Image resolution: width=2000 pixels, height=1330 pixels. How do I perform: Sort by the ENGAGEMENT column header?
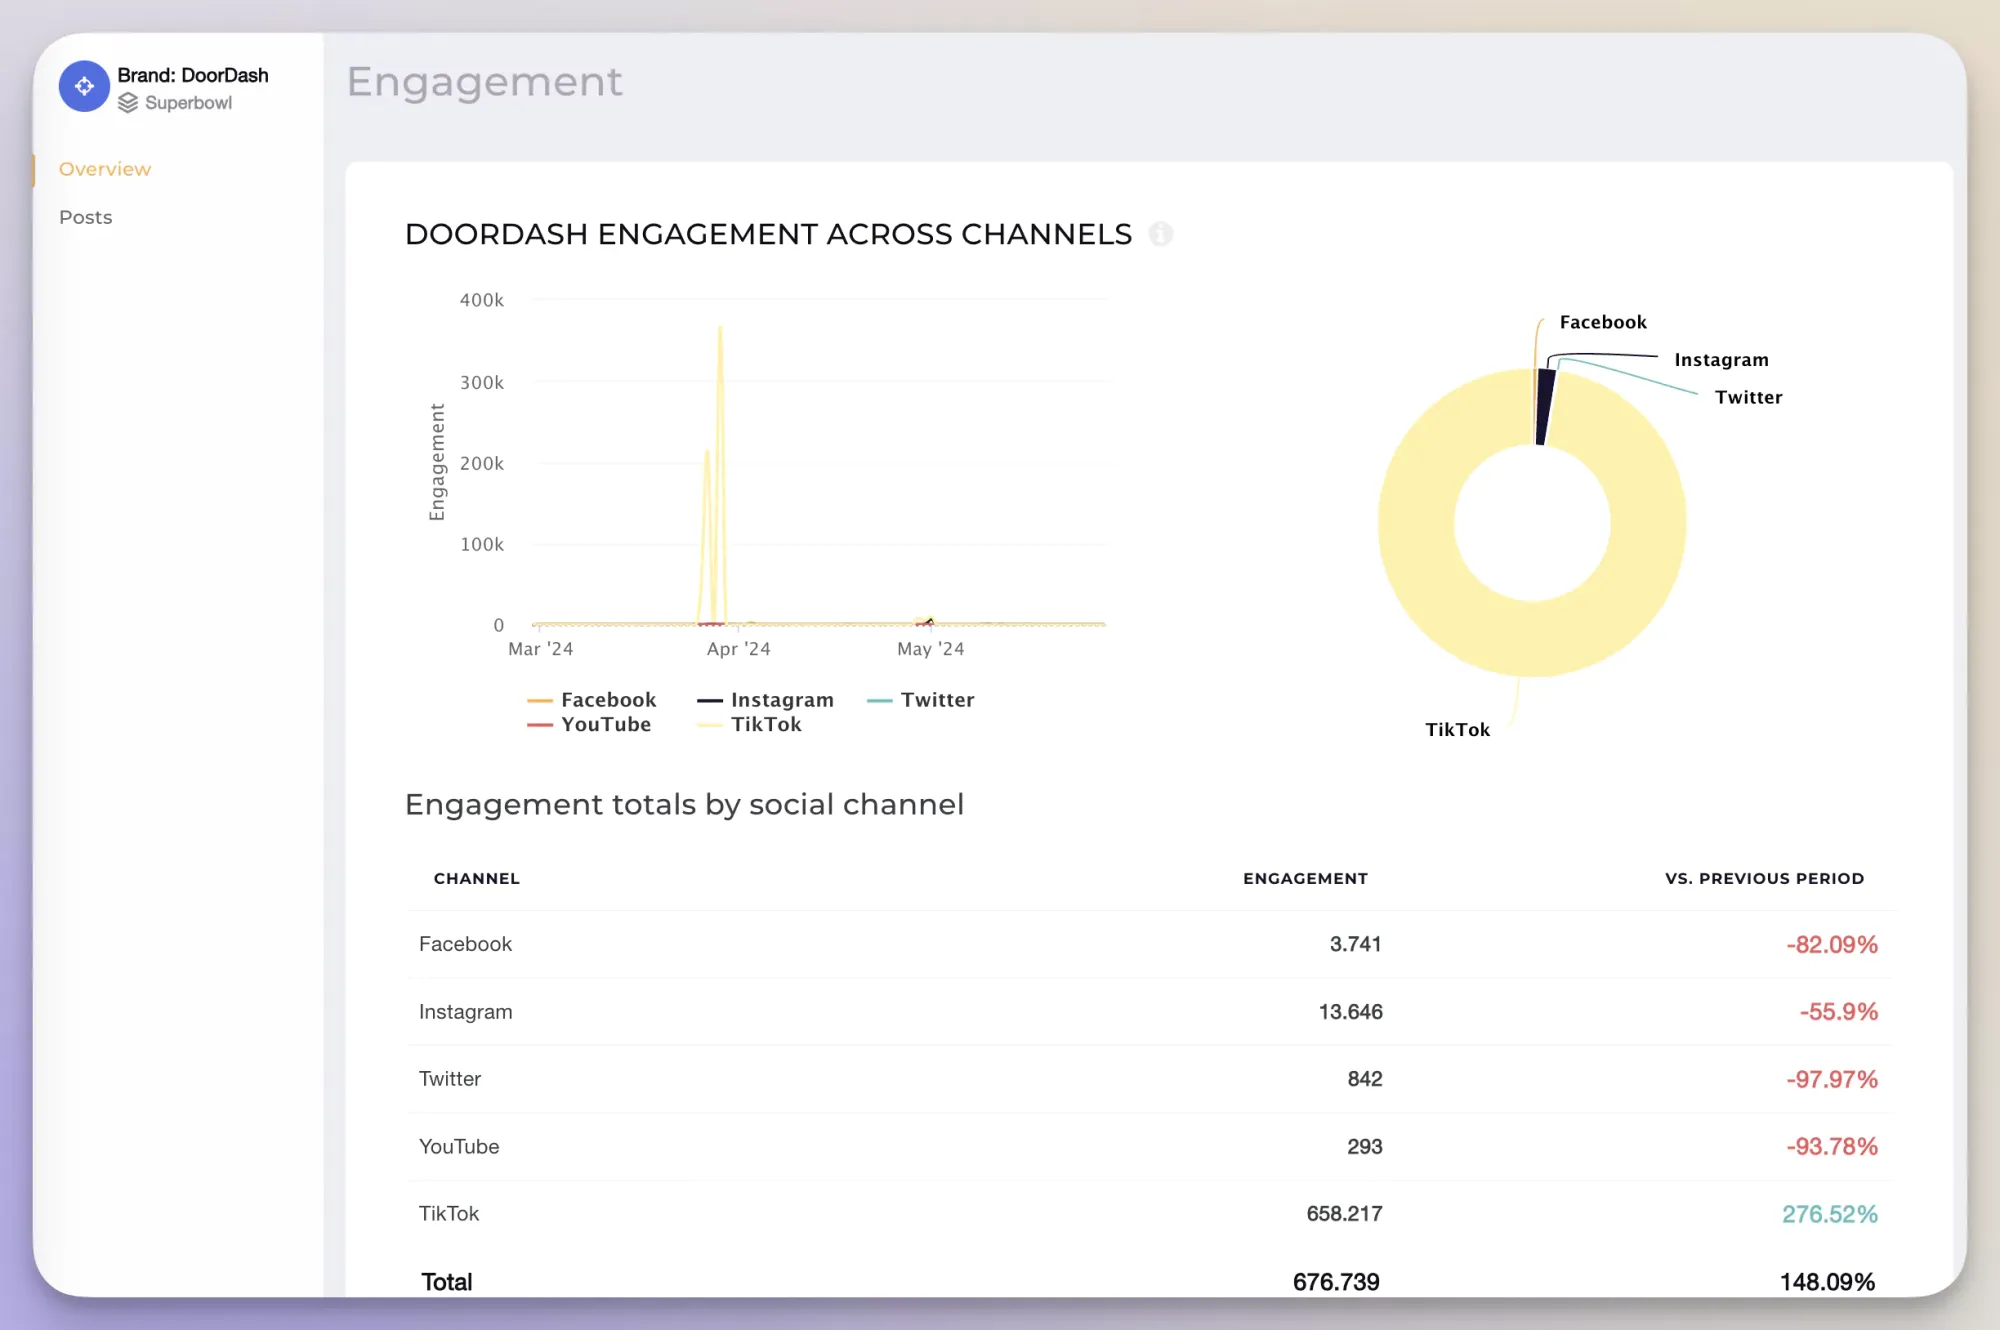(x=1305, y=878)
